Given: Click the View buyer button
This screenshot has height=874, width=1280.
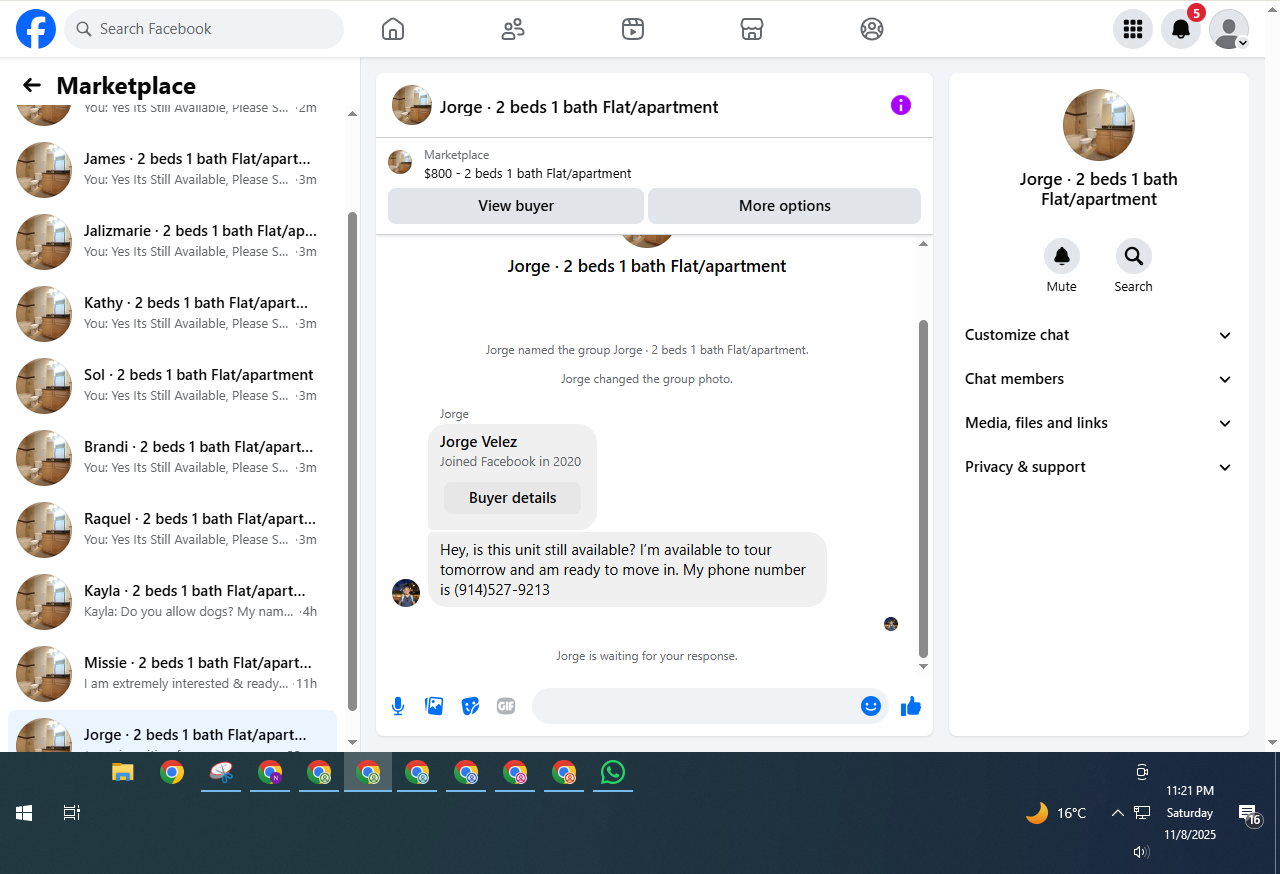Looking at the screenshot, I should (516, 206).
